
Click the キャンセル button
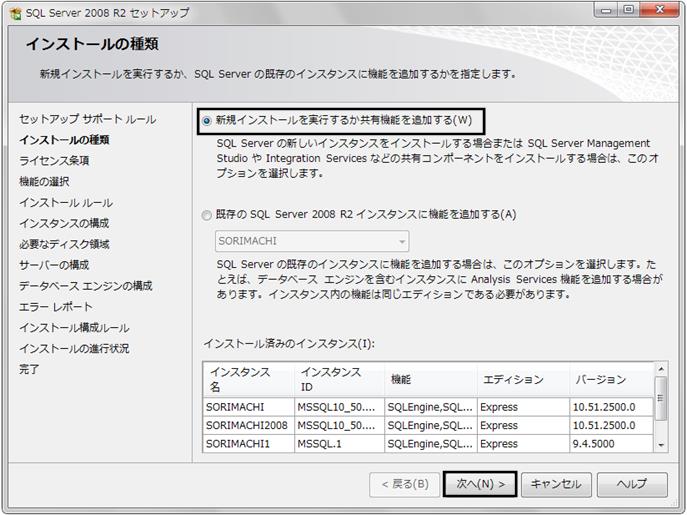click(556, 484)
